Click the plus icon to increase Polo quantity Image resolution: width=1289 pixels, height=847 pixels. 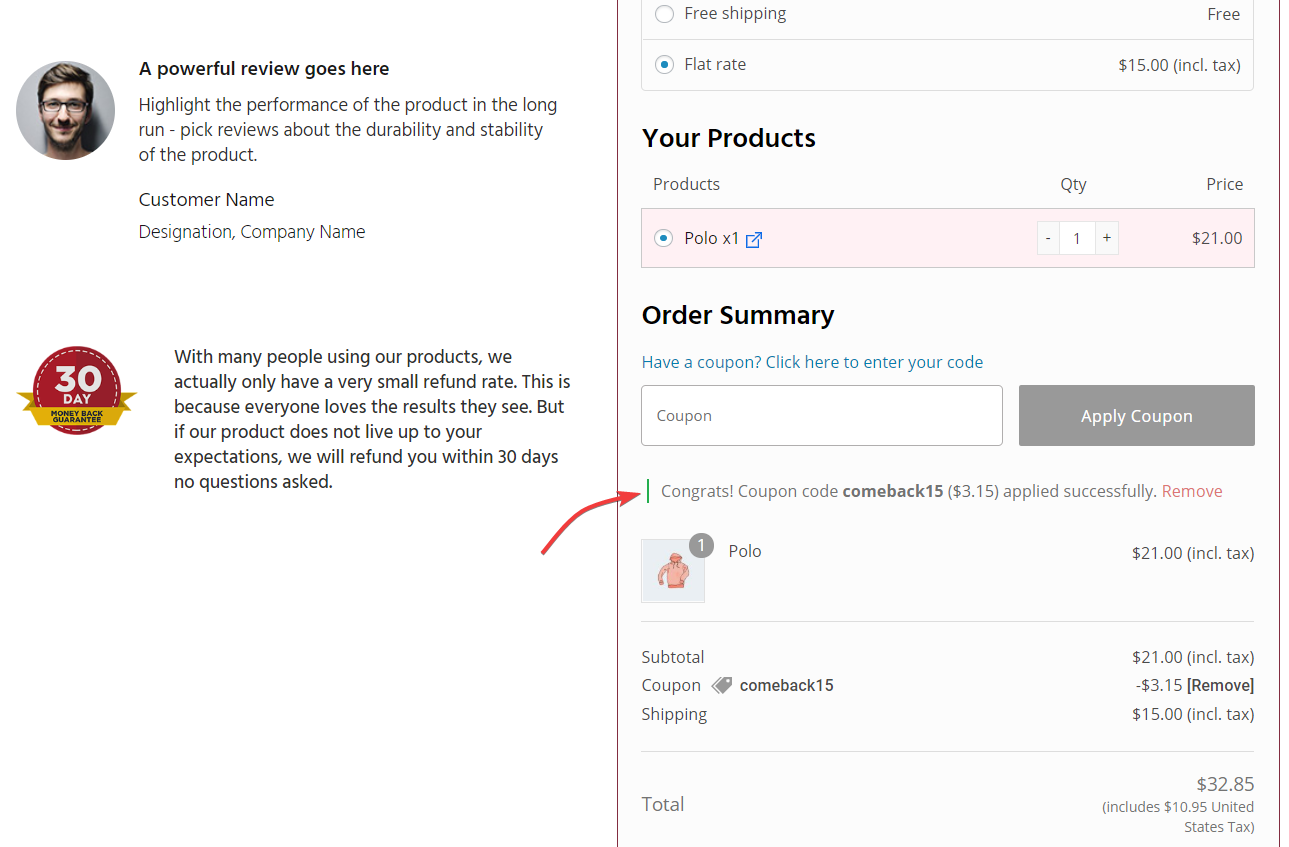[x=1106, y=238]
